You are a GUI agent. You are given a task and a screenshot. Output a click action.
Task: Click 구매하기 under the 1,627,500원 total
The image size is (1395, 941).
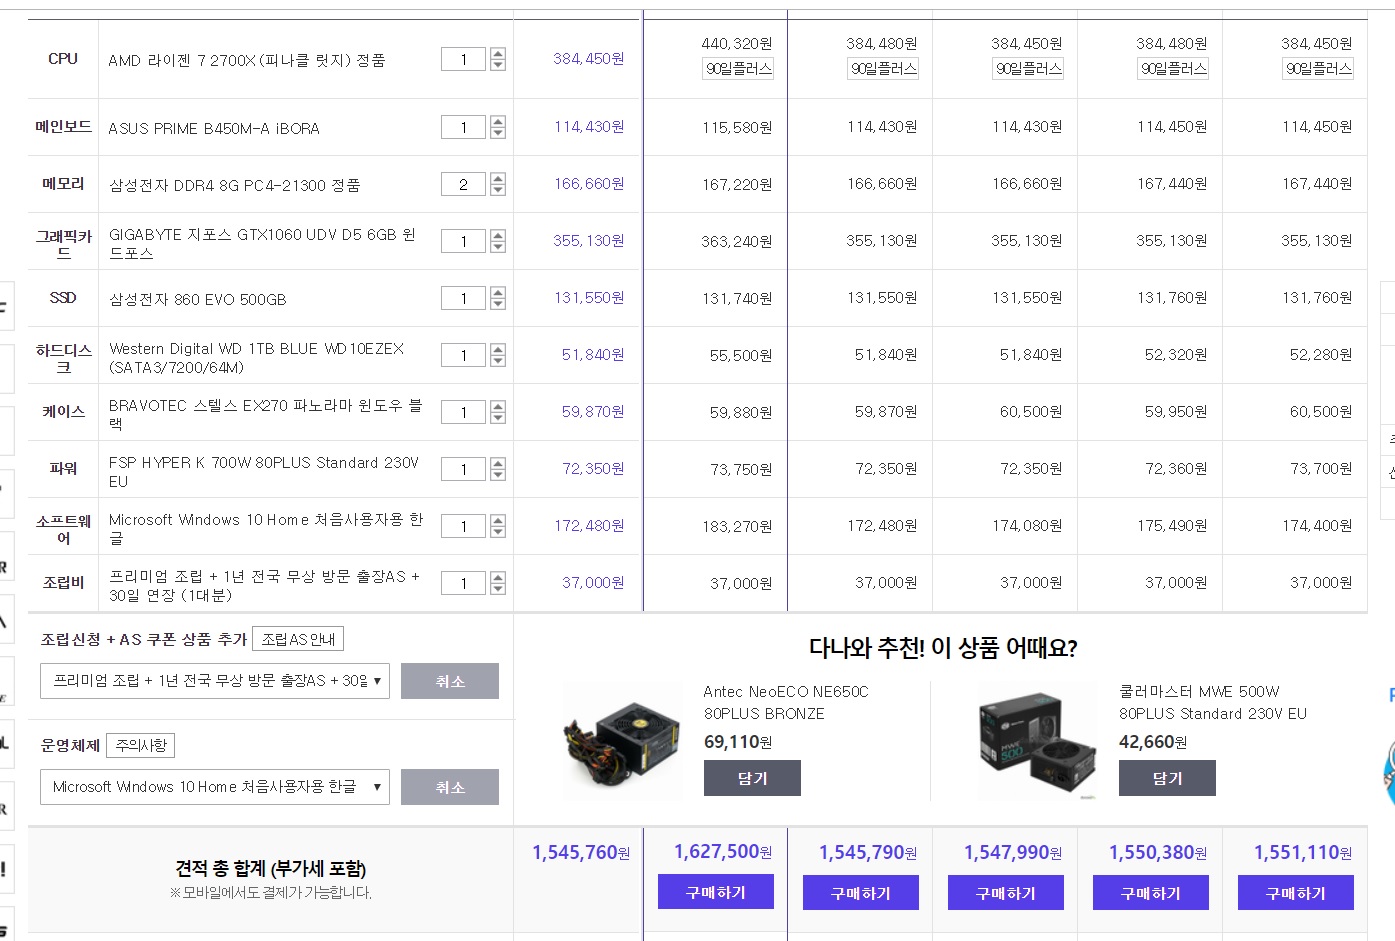(716, 892)
